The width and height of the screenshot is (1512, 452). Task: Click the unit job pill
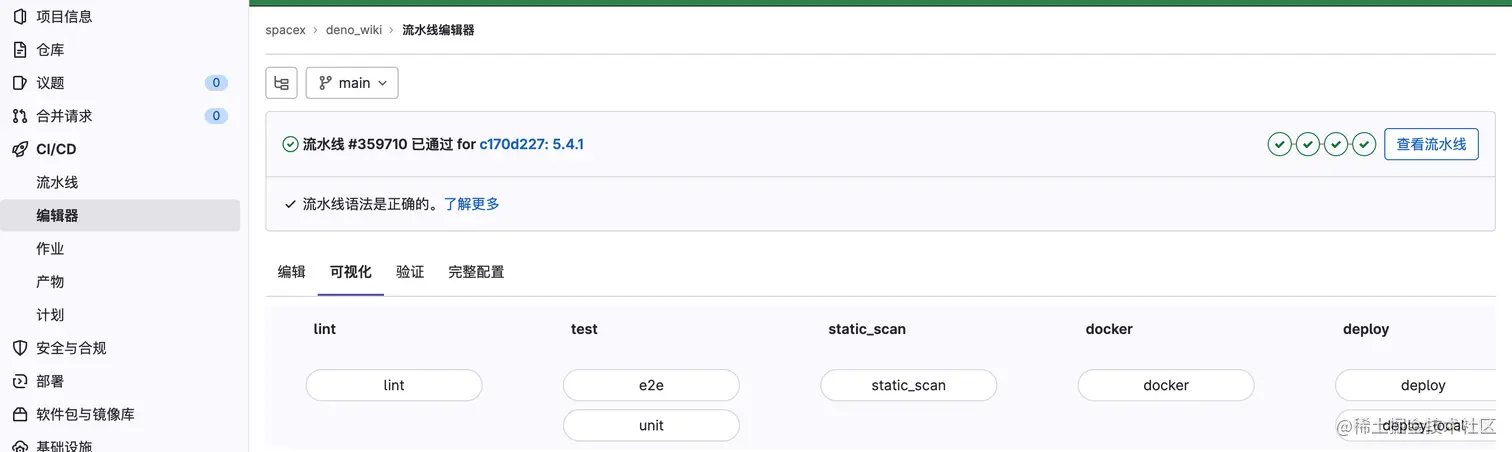(x=651, y=425)
